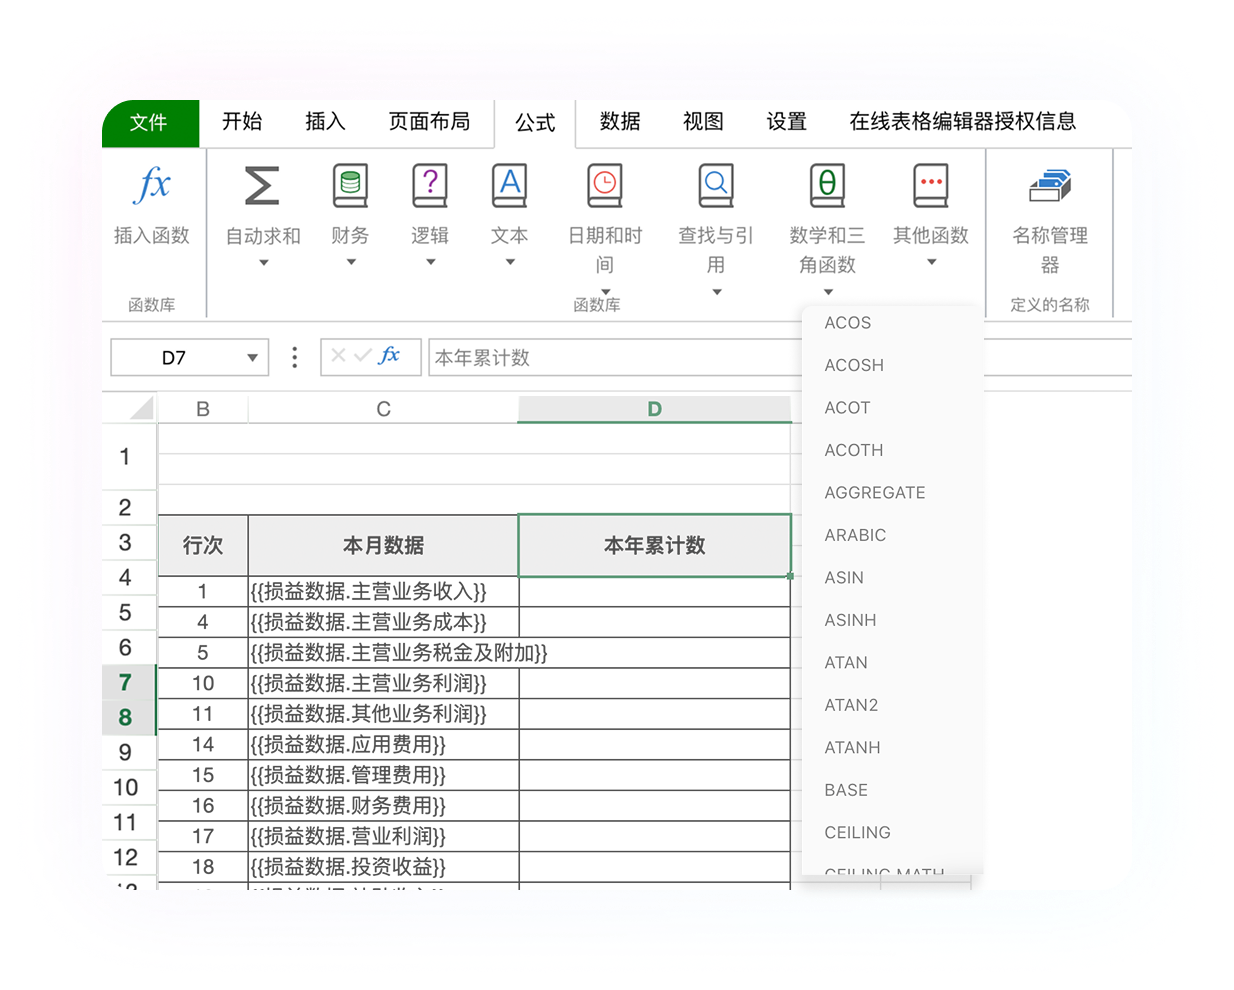The width and height of the screenshot is (1234, 990).
Task: Click the fx icon in the formula bar
Action: coord(394,356)
